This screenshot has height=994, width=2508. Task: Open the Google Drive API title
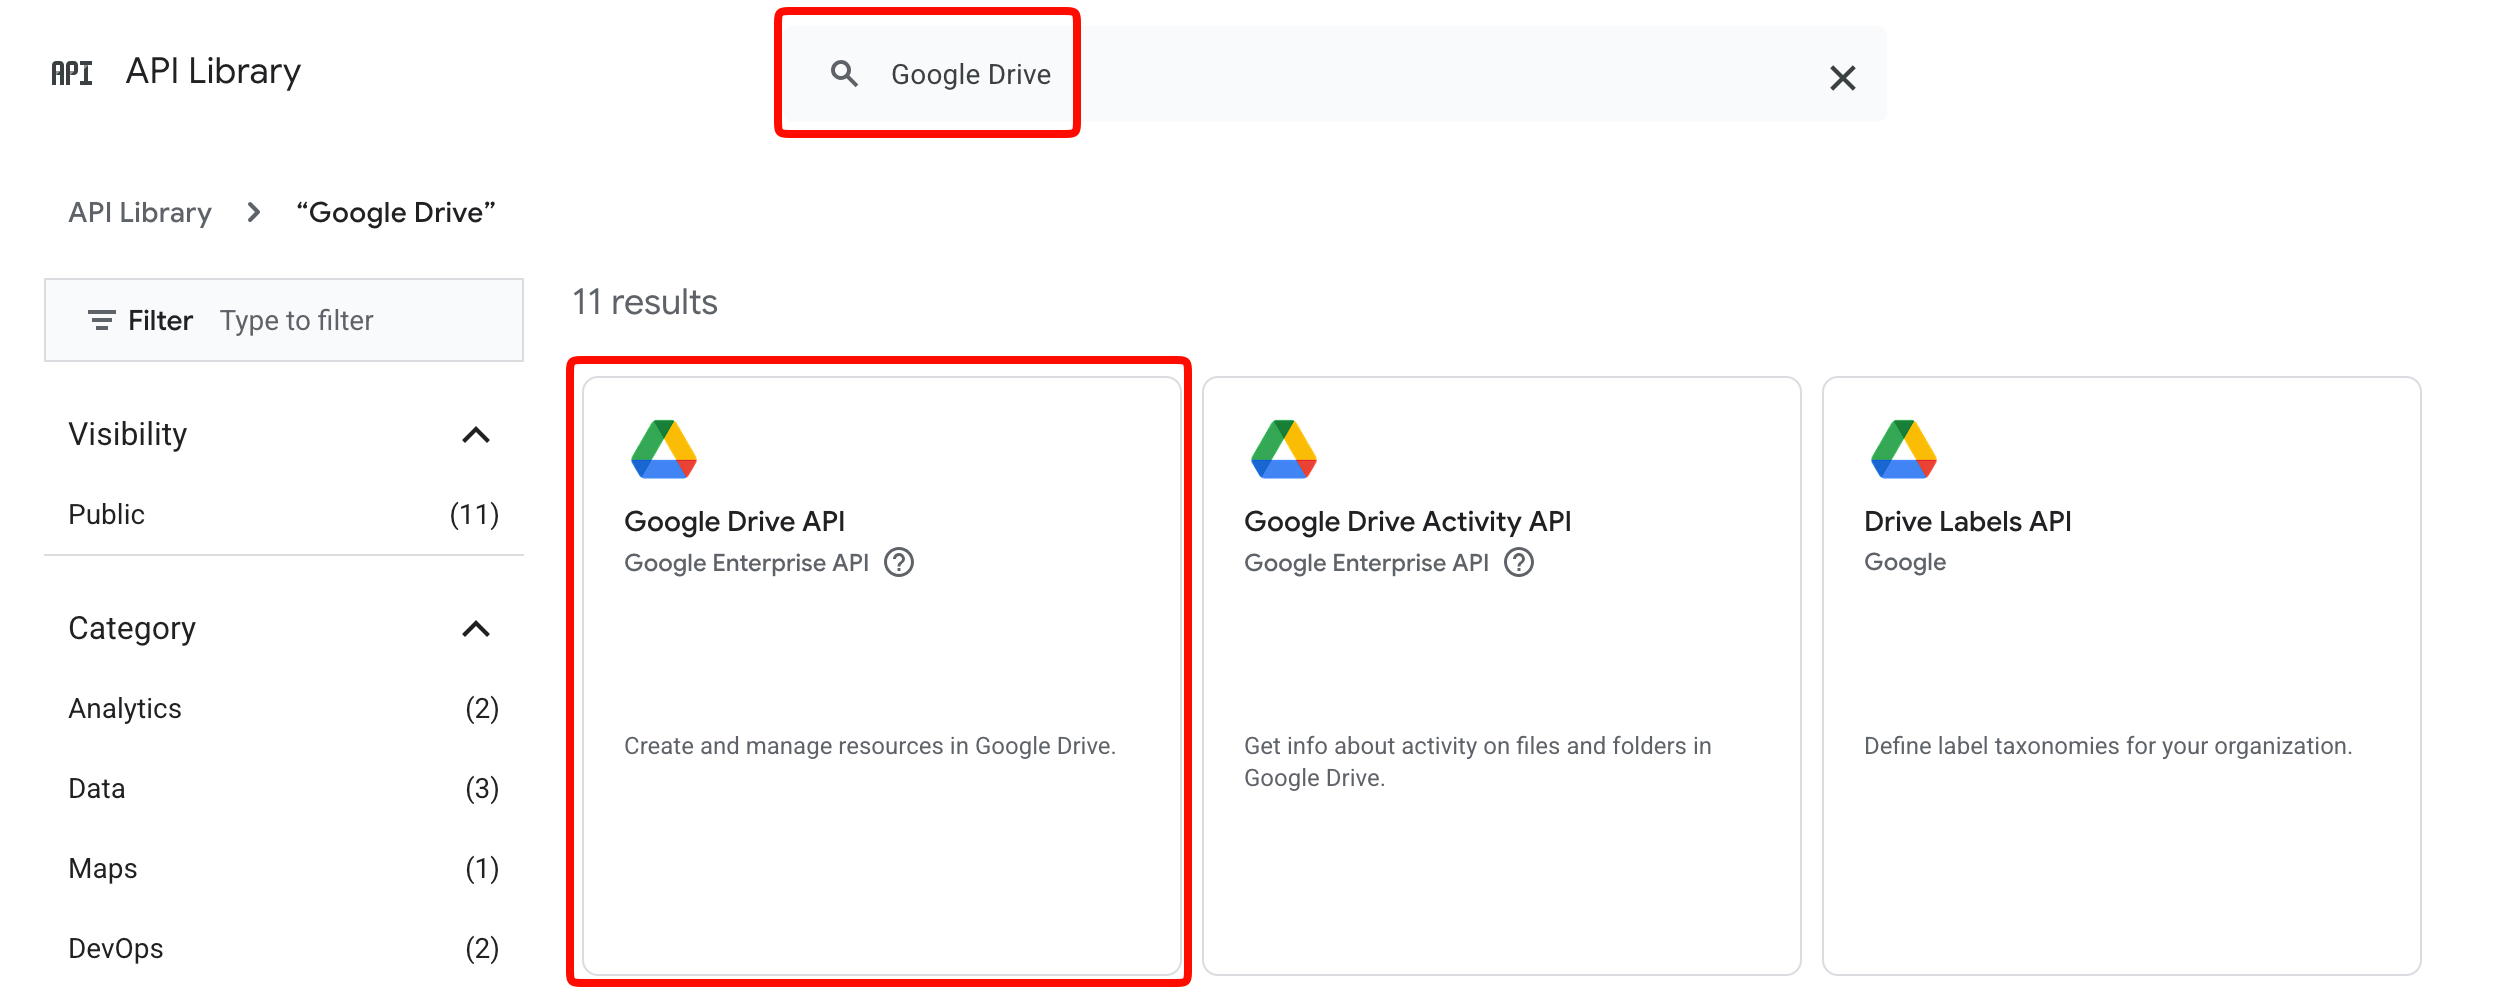(x=734, y=521)
